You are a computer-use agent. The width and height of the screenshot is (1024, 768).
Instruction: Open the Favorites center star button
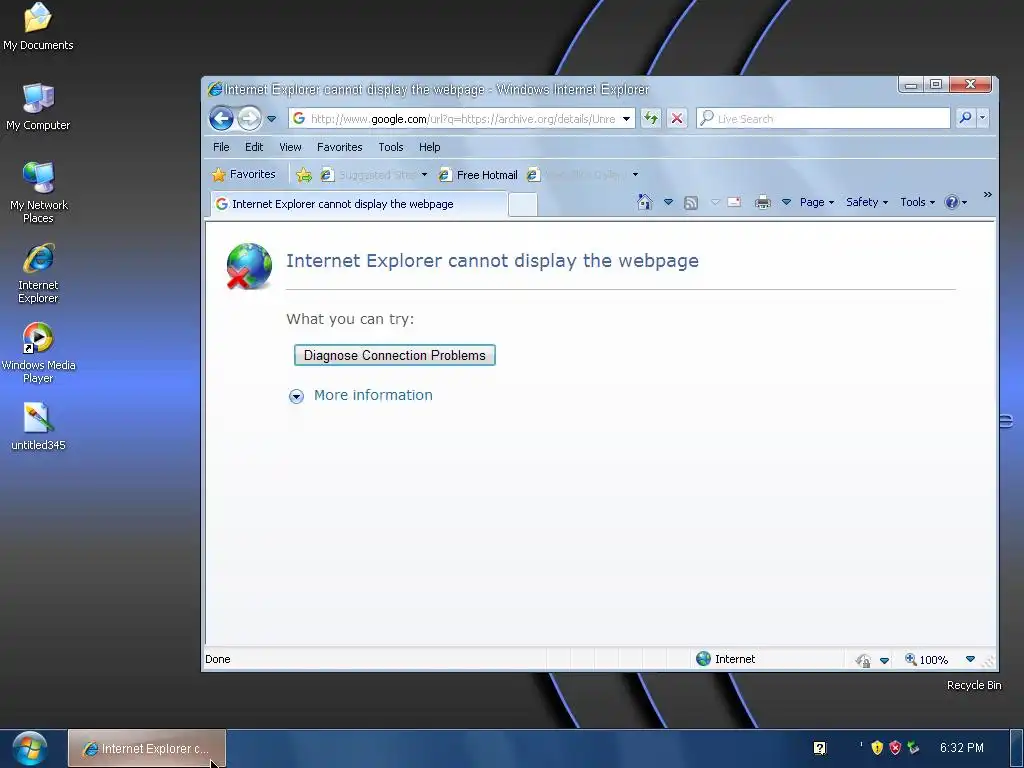pyautogui.click(x=244, y=174)
